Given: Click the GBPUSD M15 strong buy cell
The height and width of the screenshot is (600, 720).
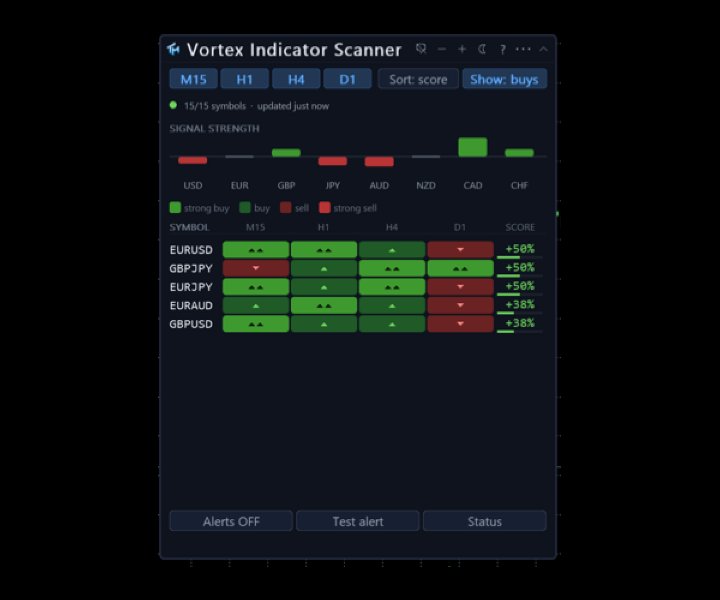Looking at the screenshot, I should [256, 324].
